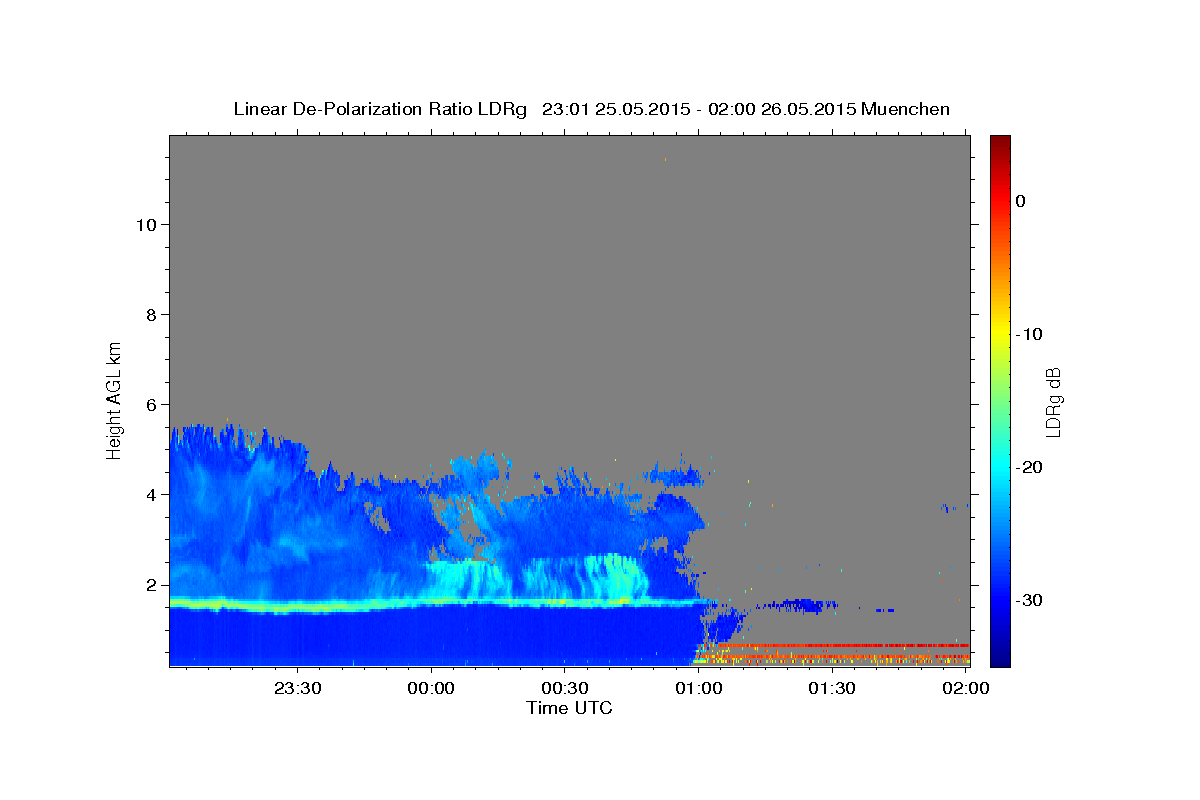
Task: Click the dark blue bottom of the colorbar
Action: click(1000, 657)
